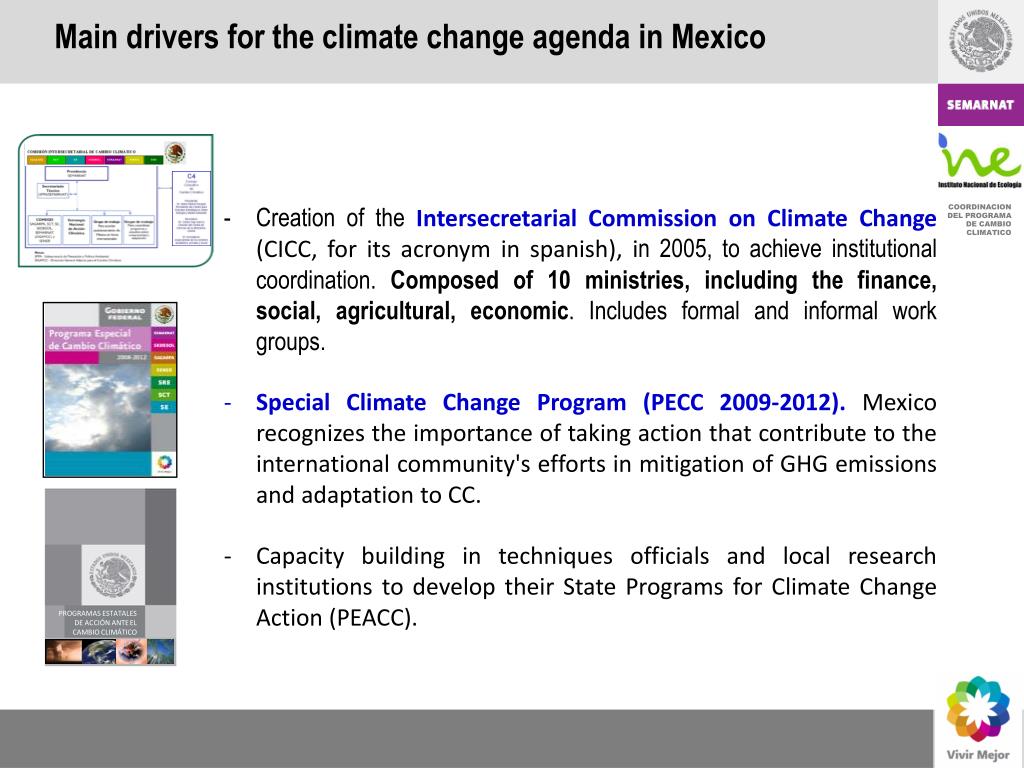Click the purple SEMARNAT logo
The image size is (1024, 768).
tap(981, 104)
